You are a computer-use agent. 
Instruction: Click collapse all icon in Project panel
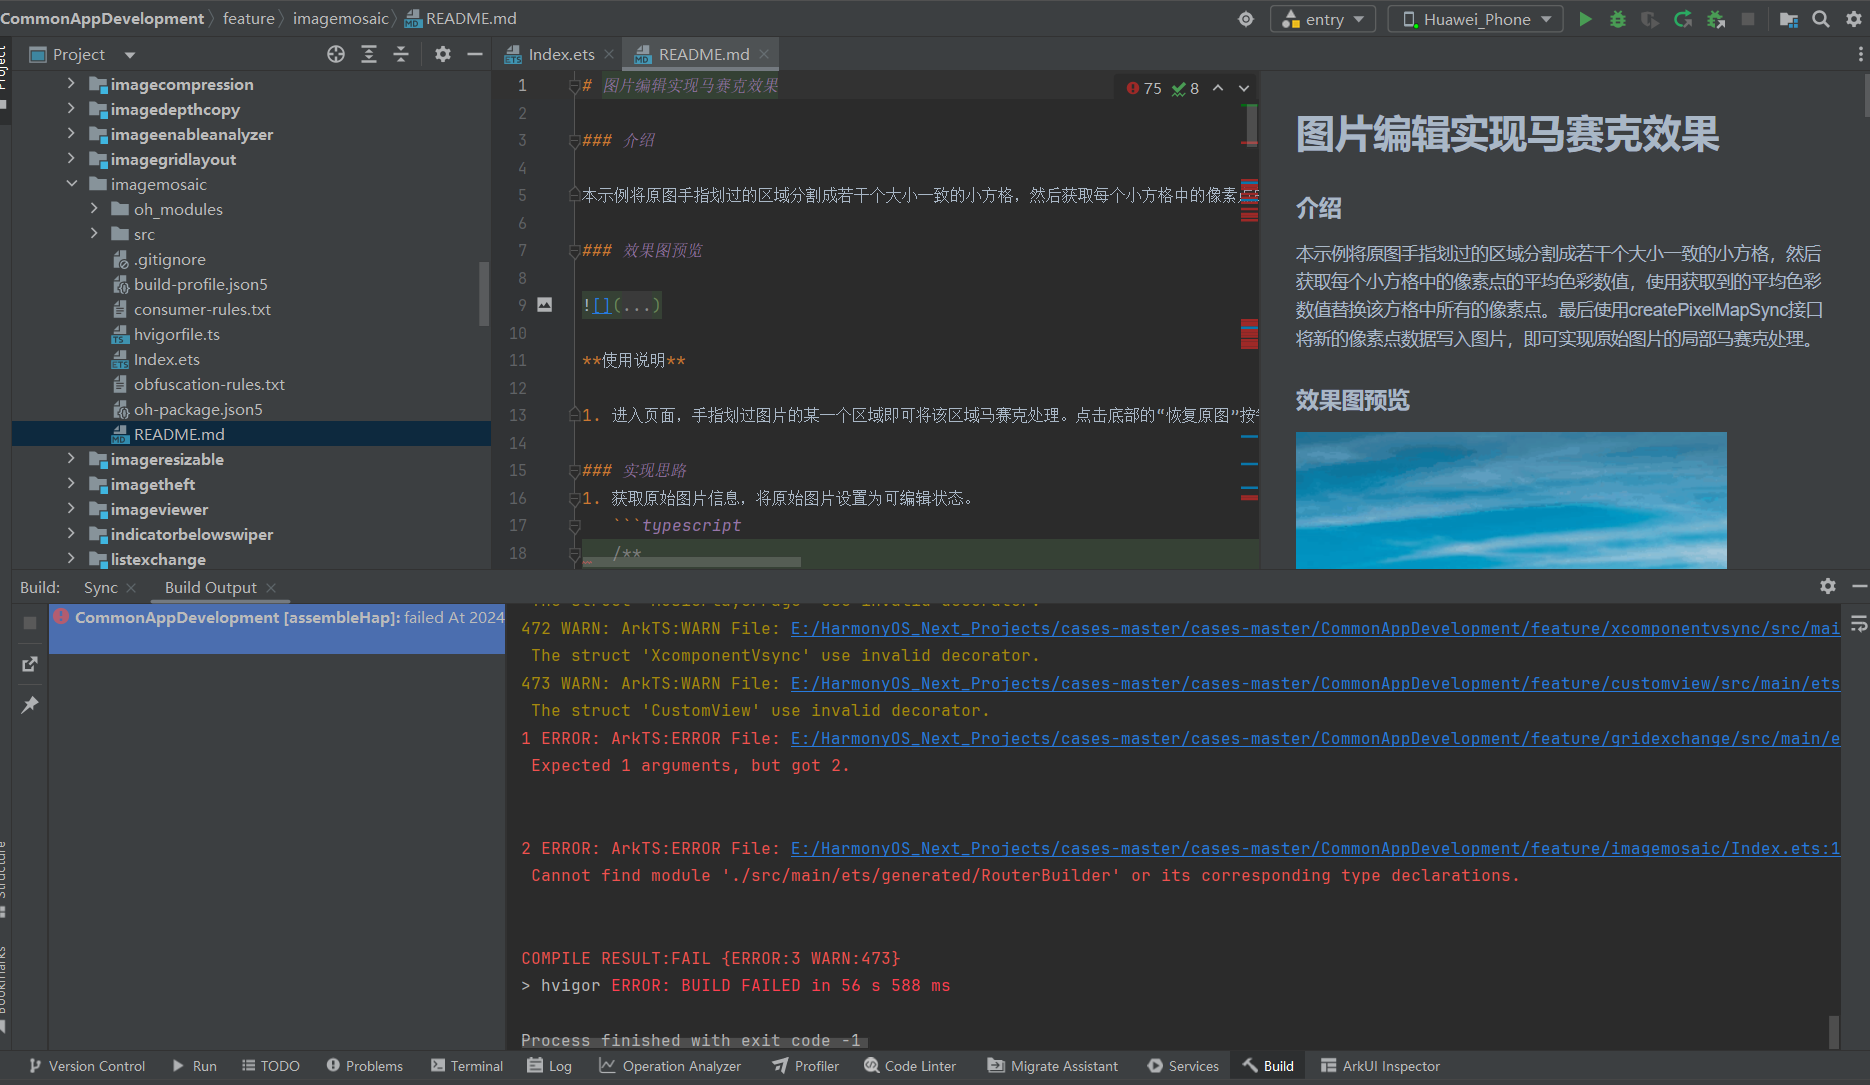tap(401, 54)
